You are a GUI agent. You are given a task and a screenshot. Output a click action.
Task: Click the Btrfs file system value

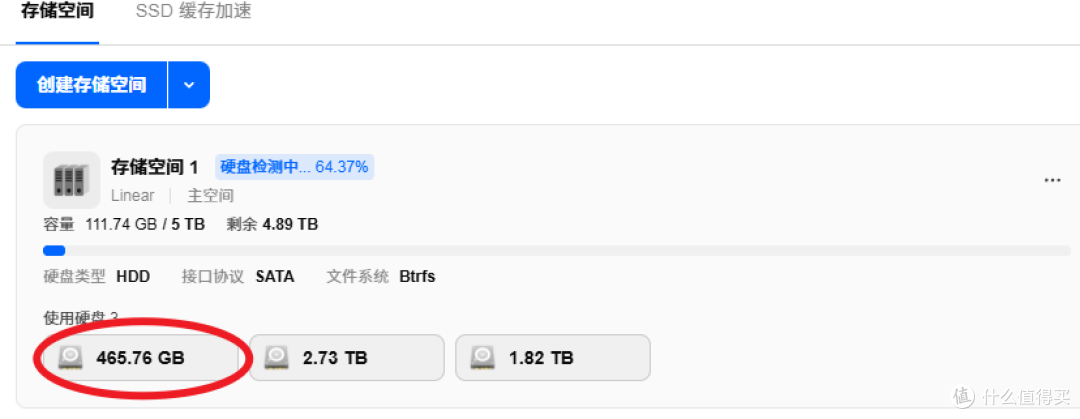point(417,277)
